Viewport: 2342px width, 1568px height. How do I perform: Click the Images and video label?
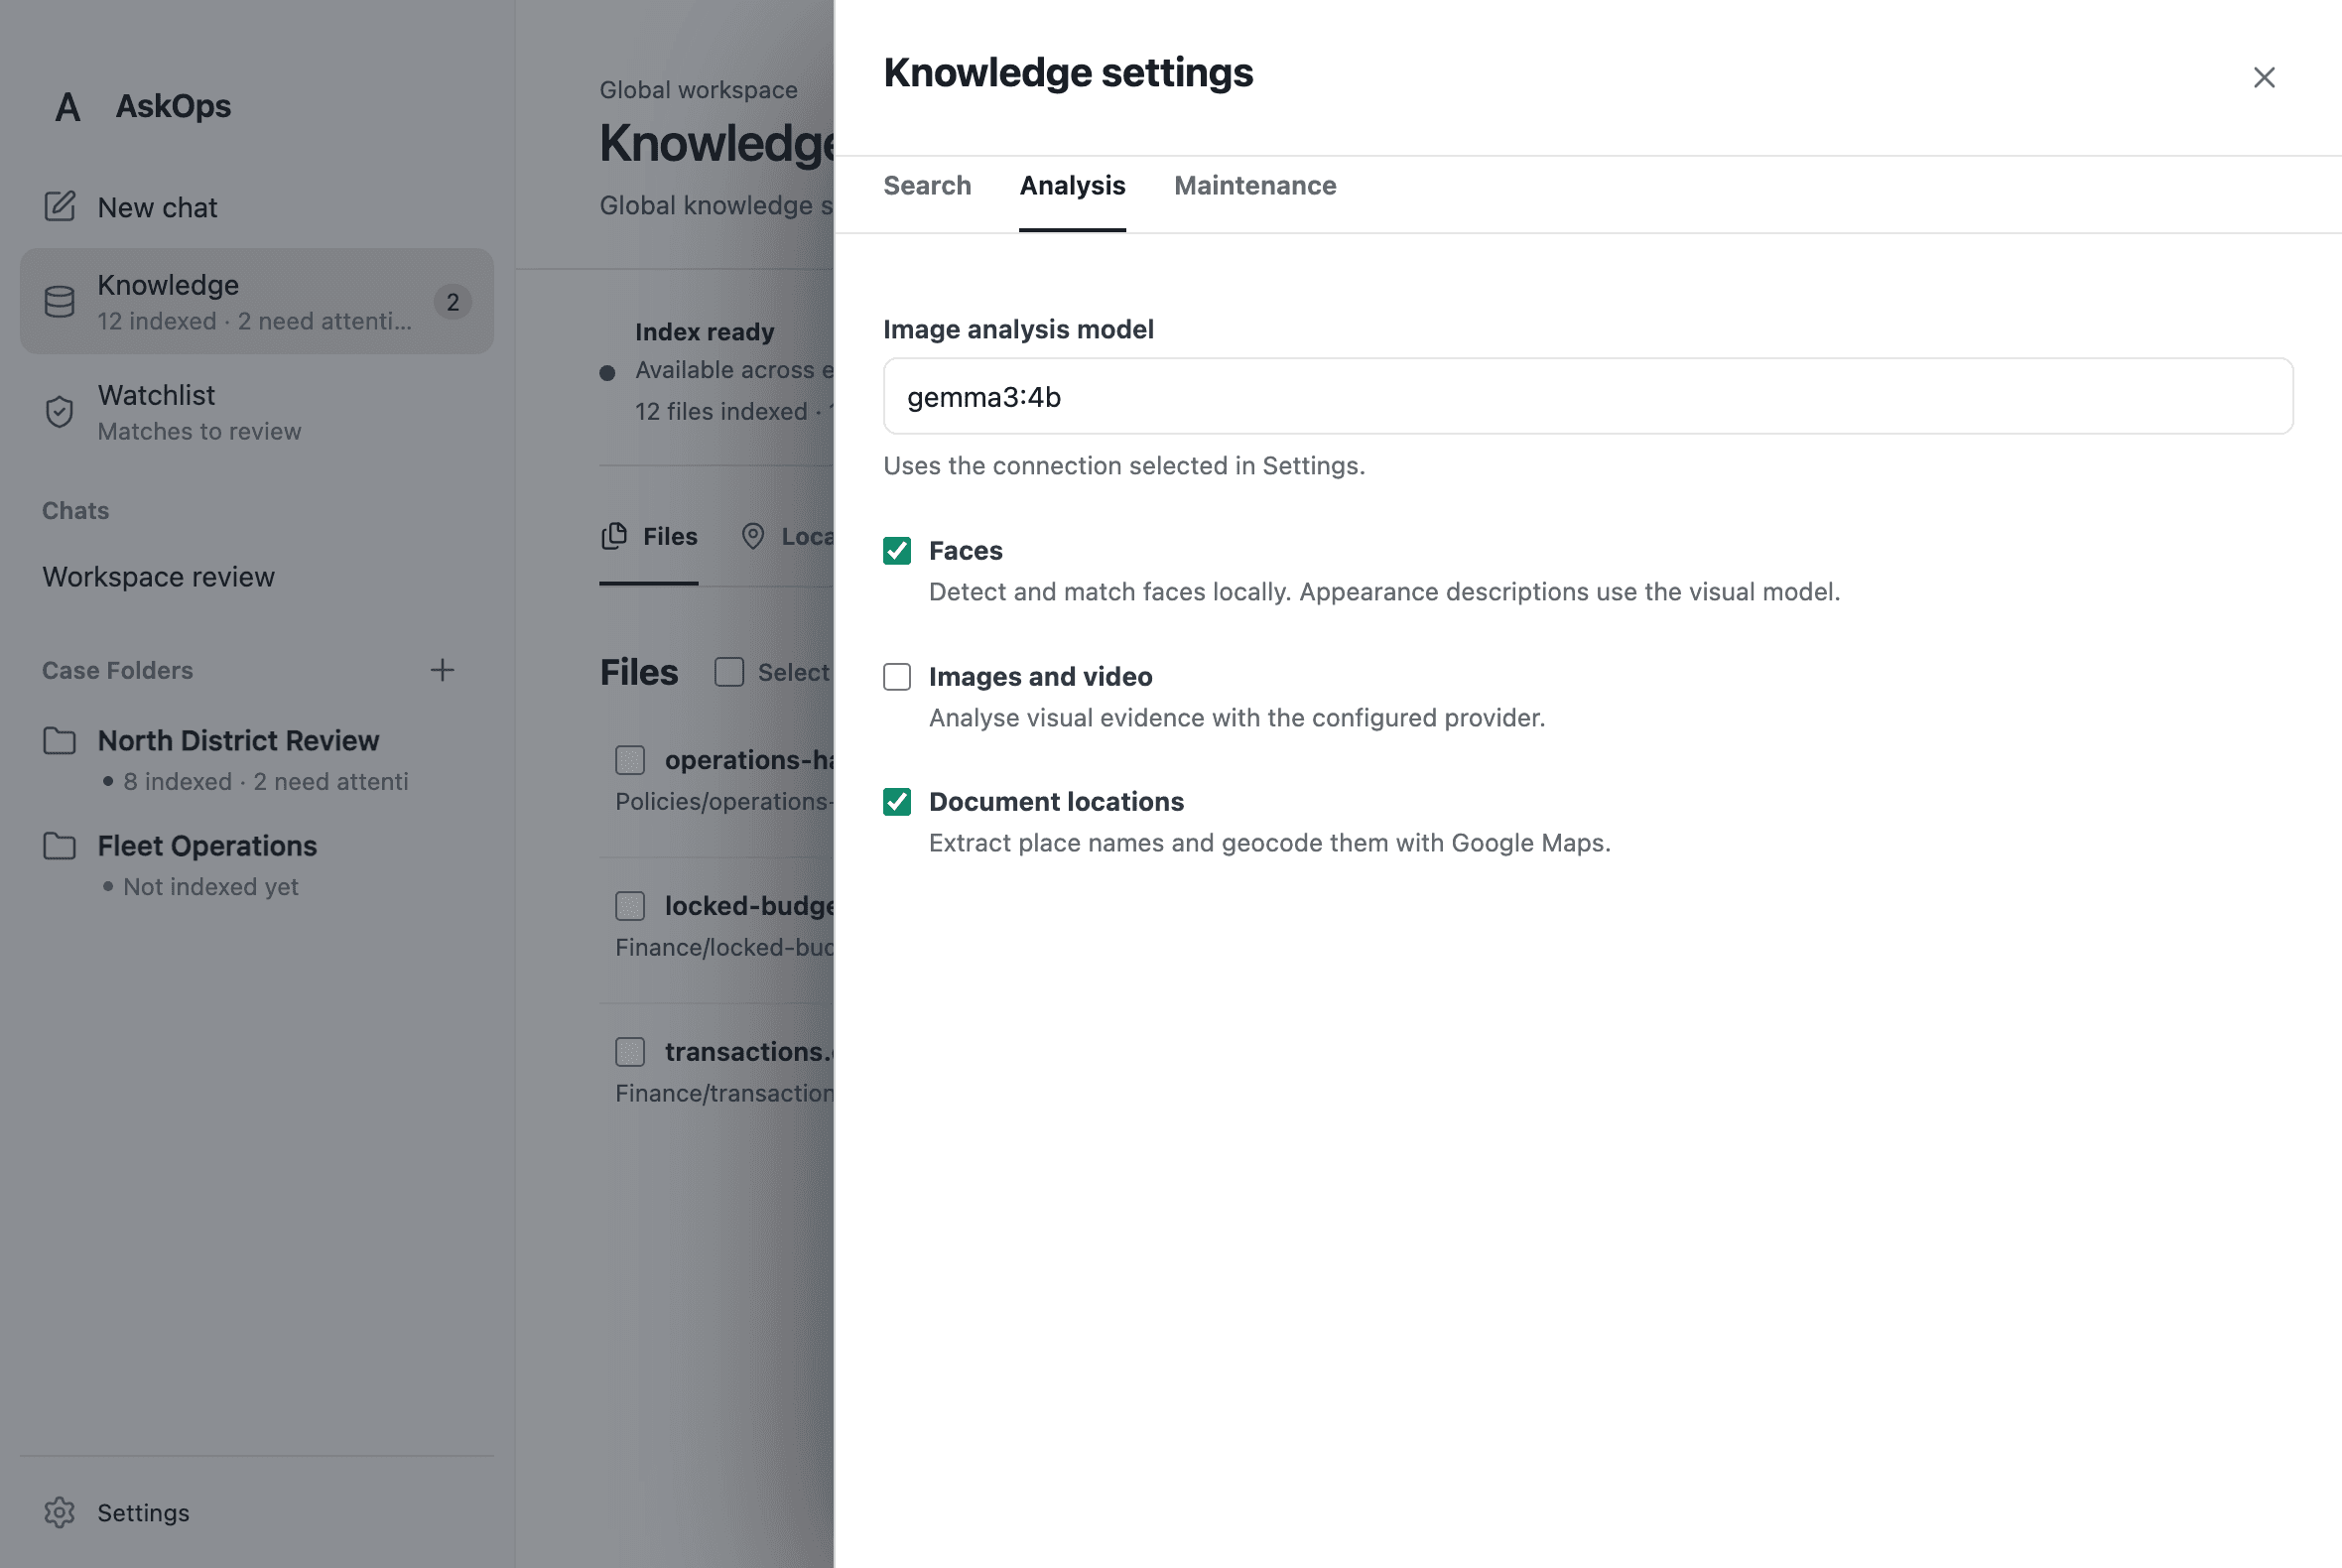pos(1040,677)
